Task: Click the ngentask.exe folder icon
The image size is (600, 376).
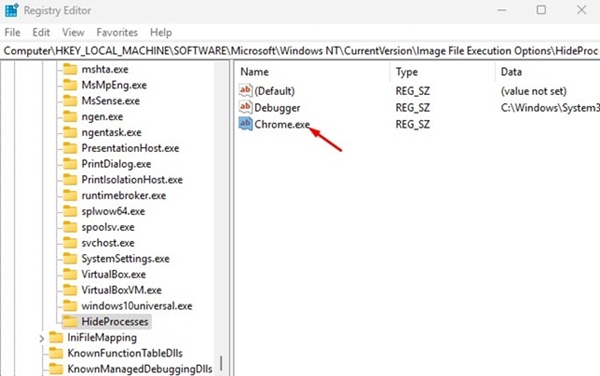Action: 70,132
